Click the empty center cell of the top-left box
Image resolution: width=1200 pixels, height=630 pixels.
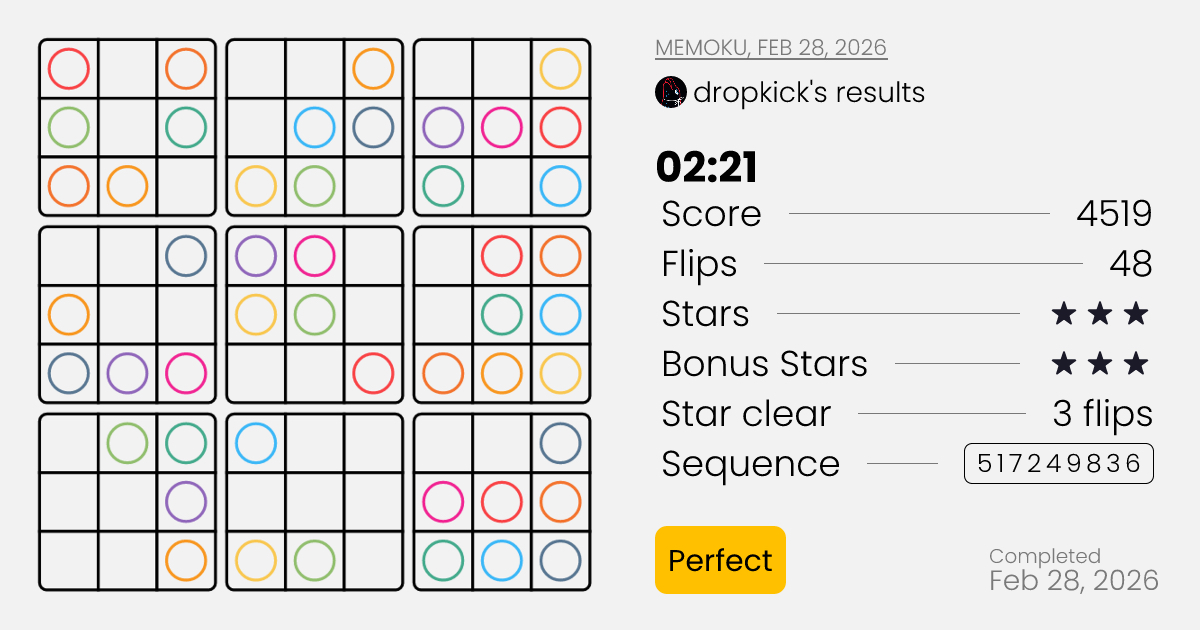tap(127, 127)
